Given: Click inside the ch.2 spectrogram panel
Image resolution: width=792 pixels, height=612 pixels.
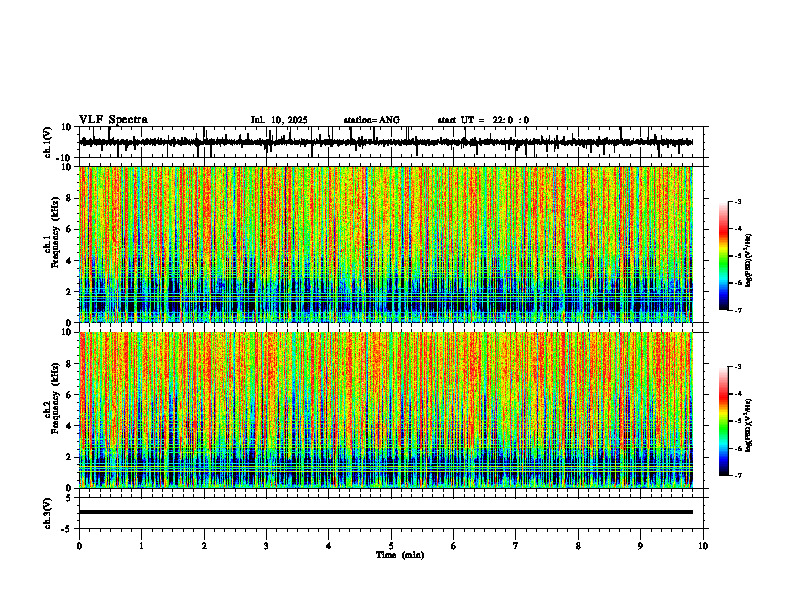Looking at the screenshot, I should (x=386, y=410).
